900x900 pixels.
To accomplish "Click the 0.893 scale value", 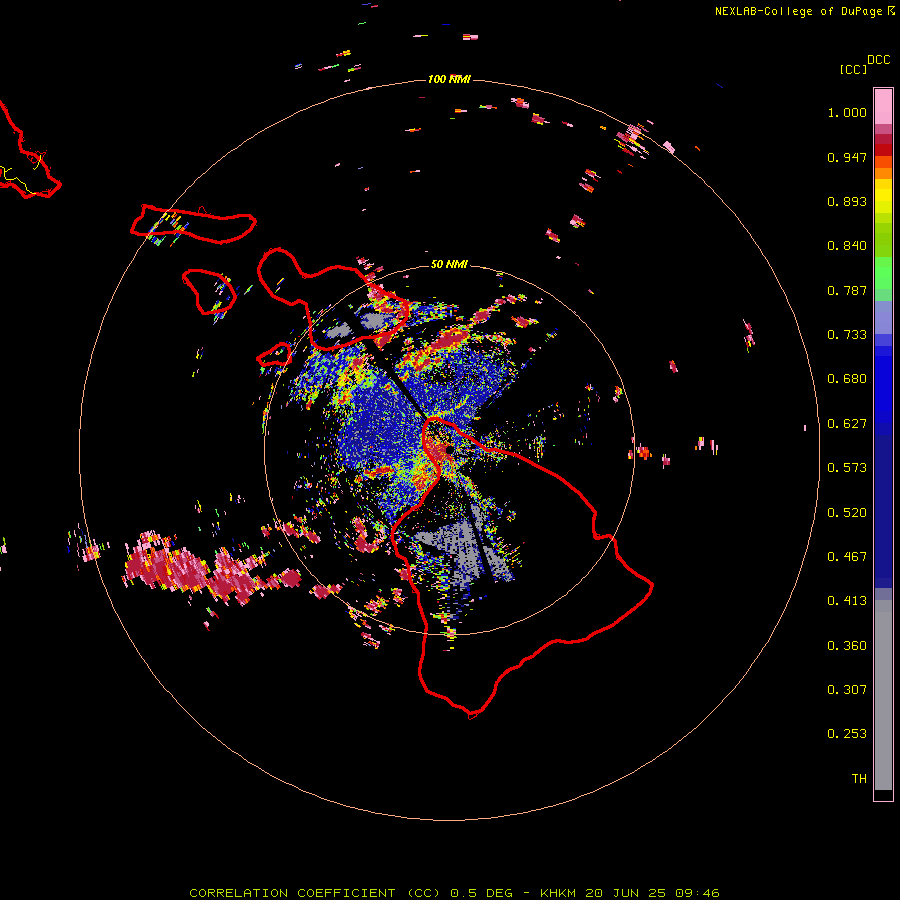I will (847, 201).
